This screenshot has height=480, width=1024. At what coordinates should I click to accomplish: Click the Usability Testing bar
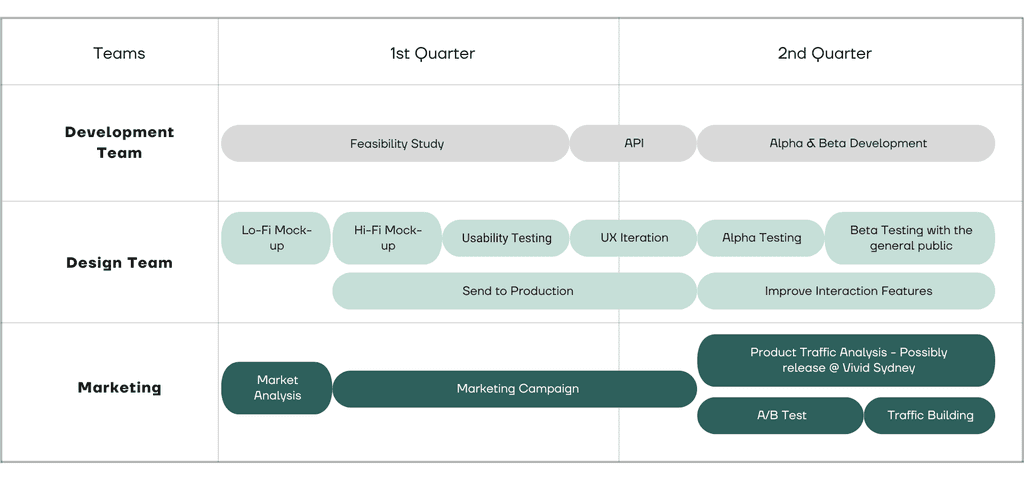point(506,238)
